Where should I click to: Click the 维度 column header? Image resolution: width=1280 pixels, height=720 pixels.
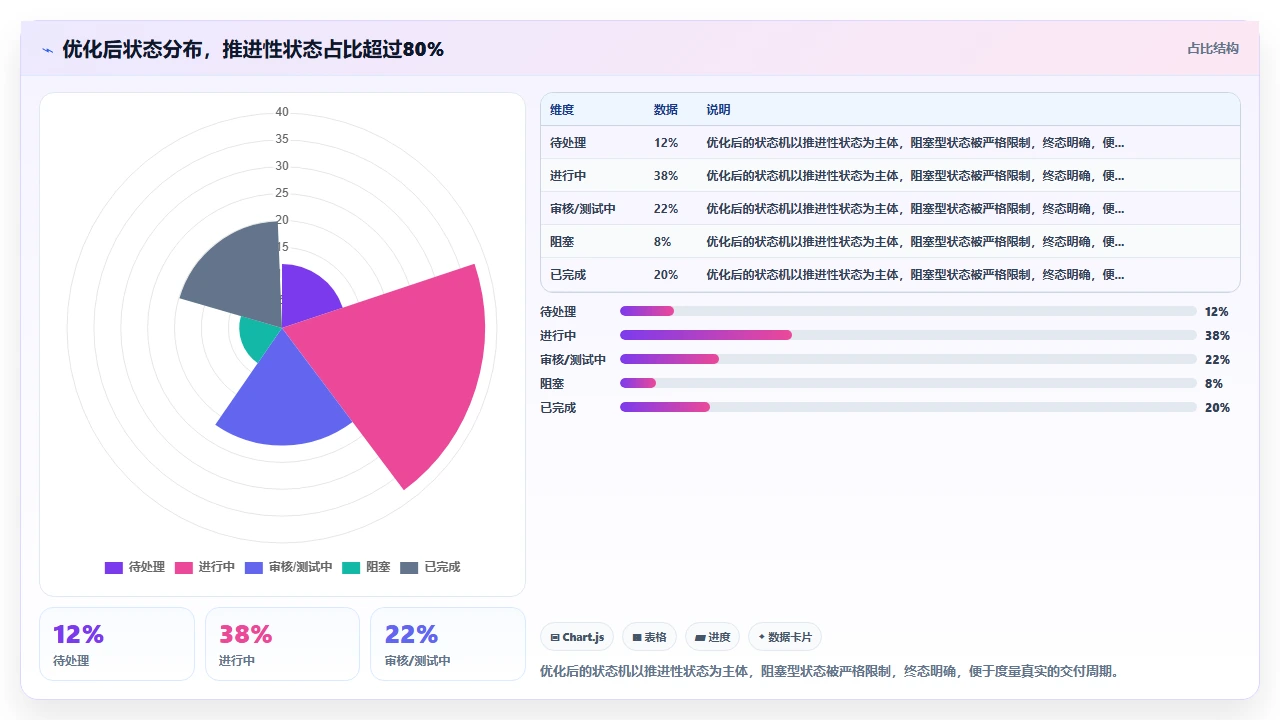562,110
